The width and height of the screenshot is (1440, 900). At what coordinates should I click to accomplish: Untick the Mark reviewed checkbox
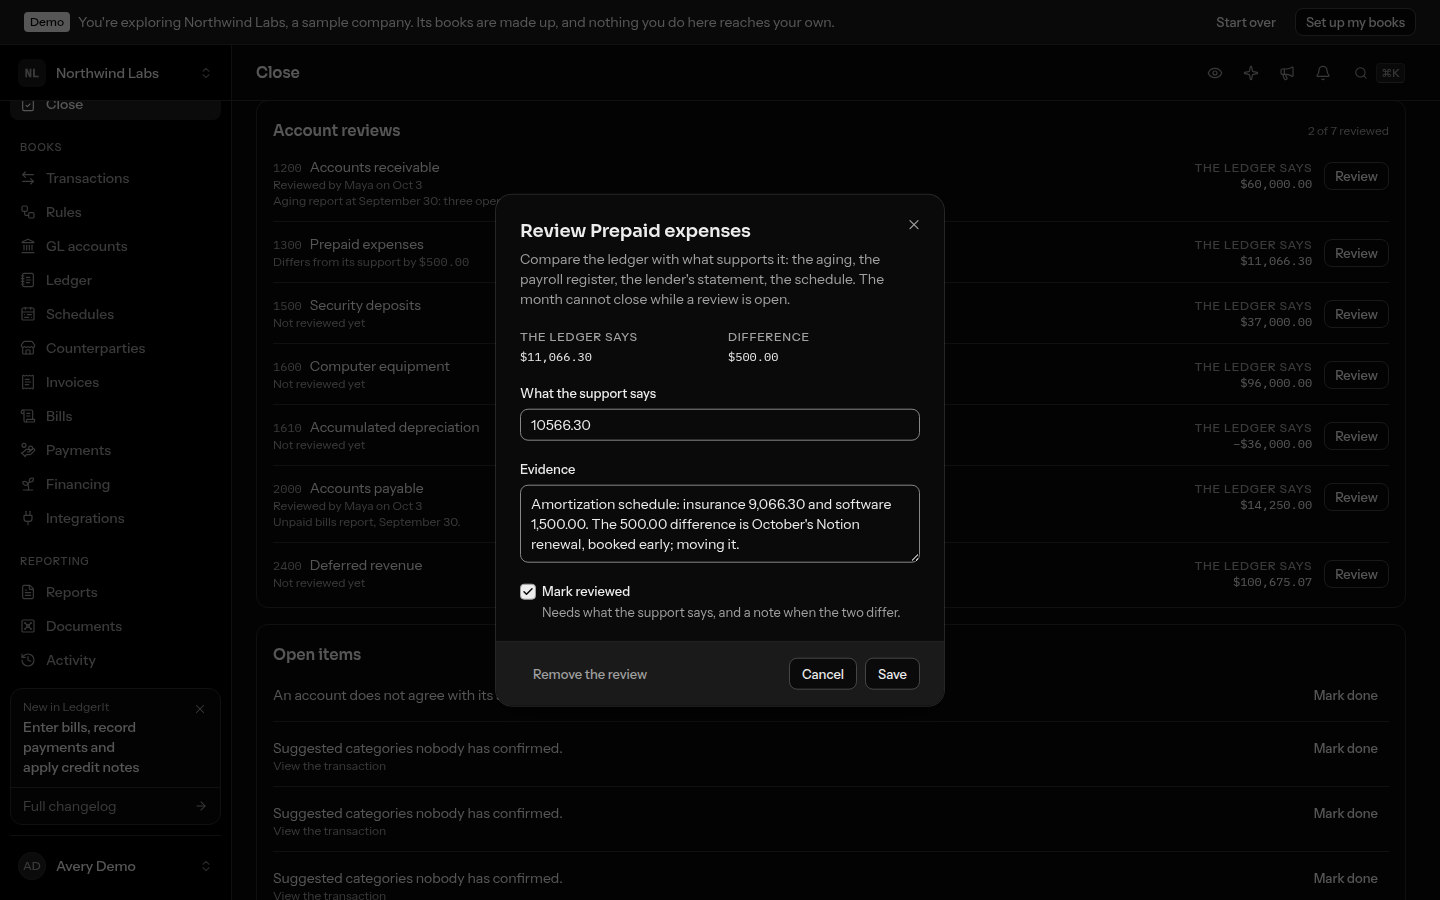pos(528,592)
